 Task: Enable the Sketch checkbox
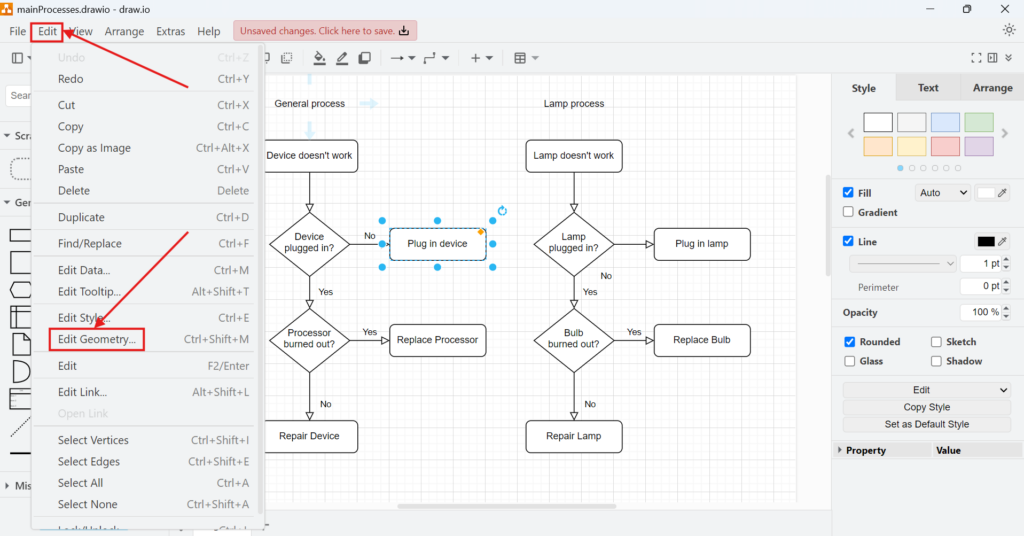click(937, 342)
